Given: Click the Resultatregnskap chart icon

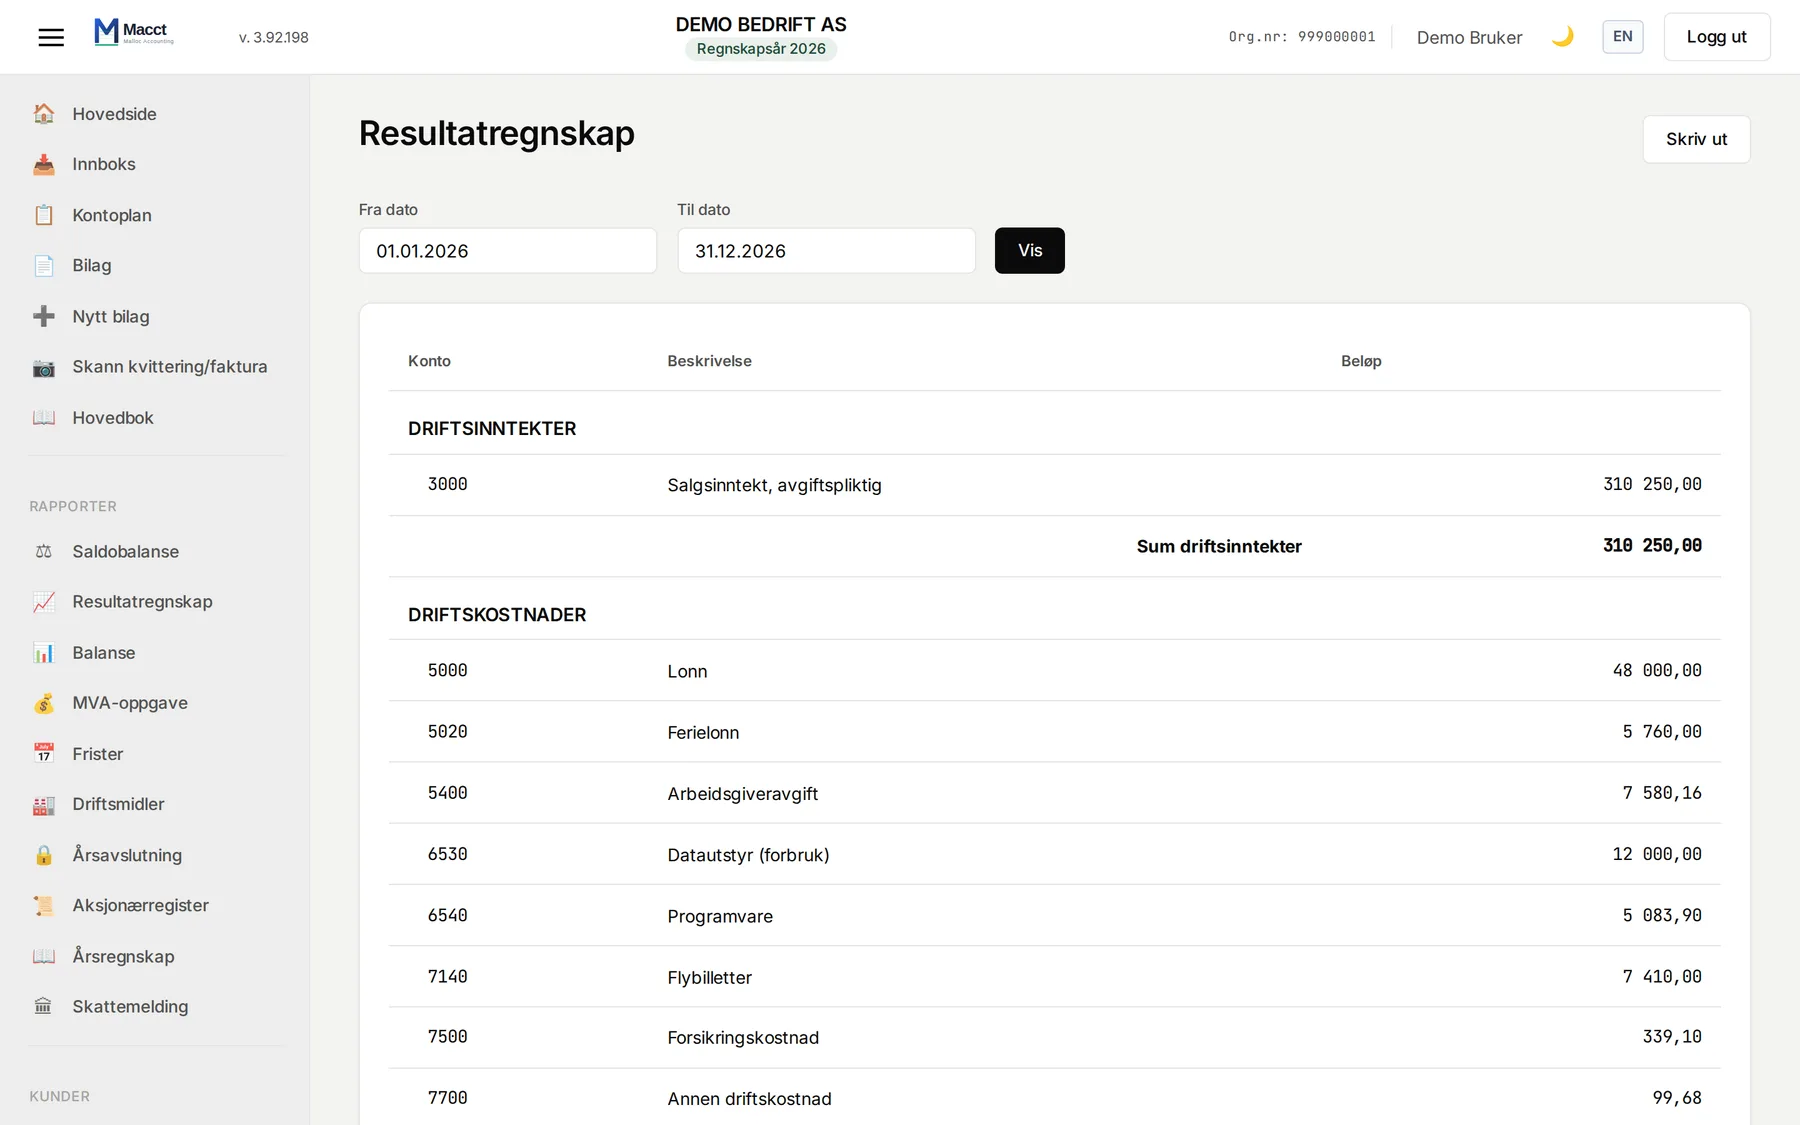Looking at the screenshot, I should coord(44,602).
